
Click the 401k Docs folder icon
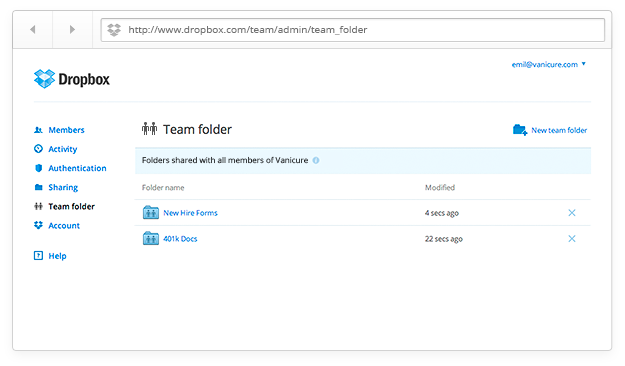tap(151, 238)
